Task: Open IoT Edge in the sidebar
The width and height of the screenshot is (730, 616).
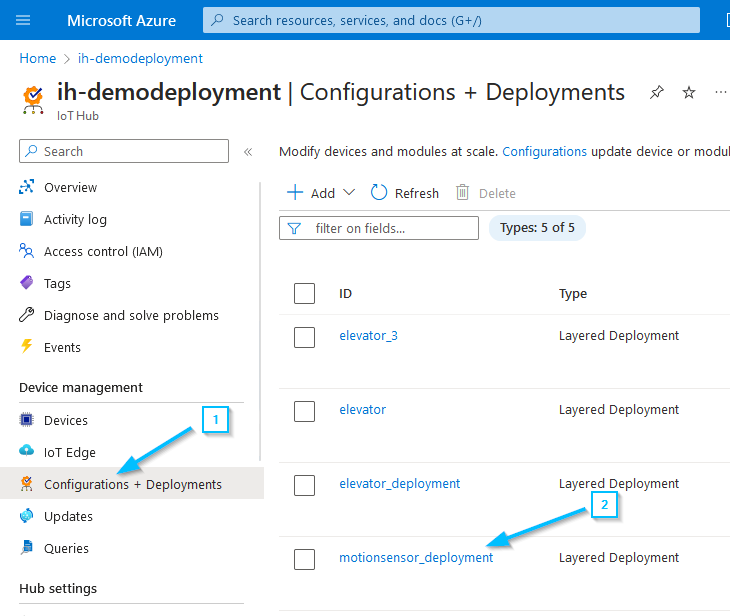Action: (69, 452)
